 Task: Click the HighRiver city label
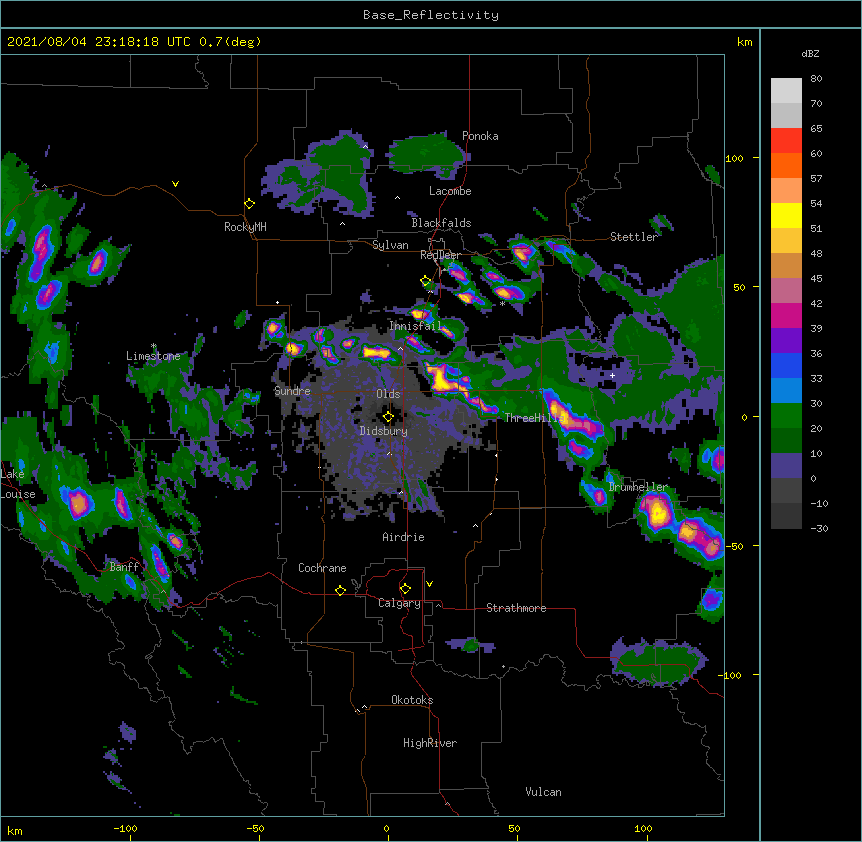430,743
